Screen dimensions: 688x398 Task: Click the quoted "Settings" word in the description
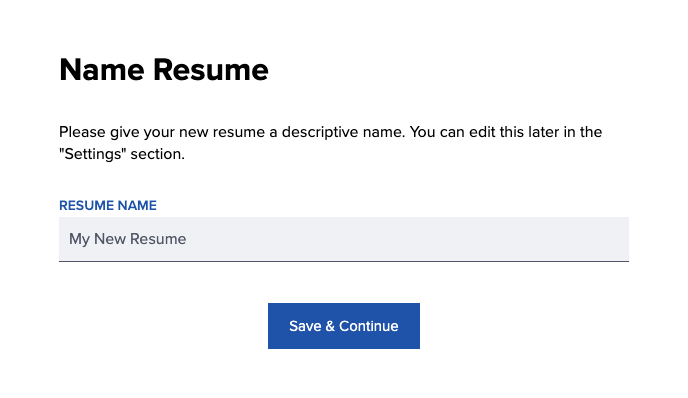coord(93,154)
